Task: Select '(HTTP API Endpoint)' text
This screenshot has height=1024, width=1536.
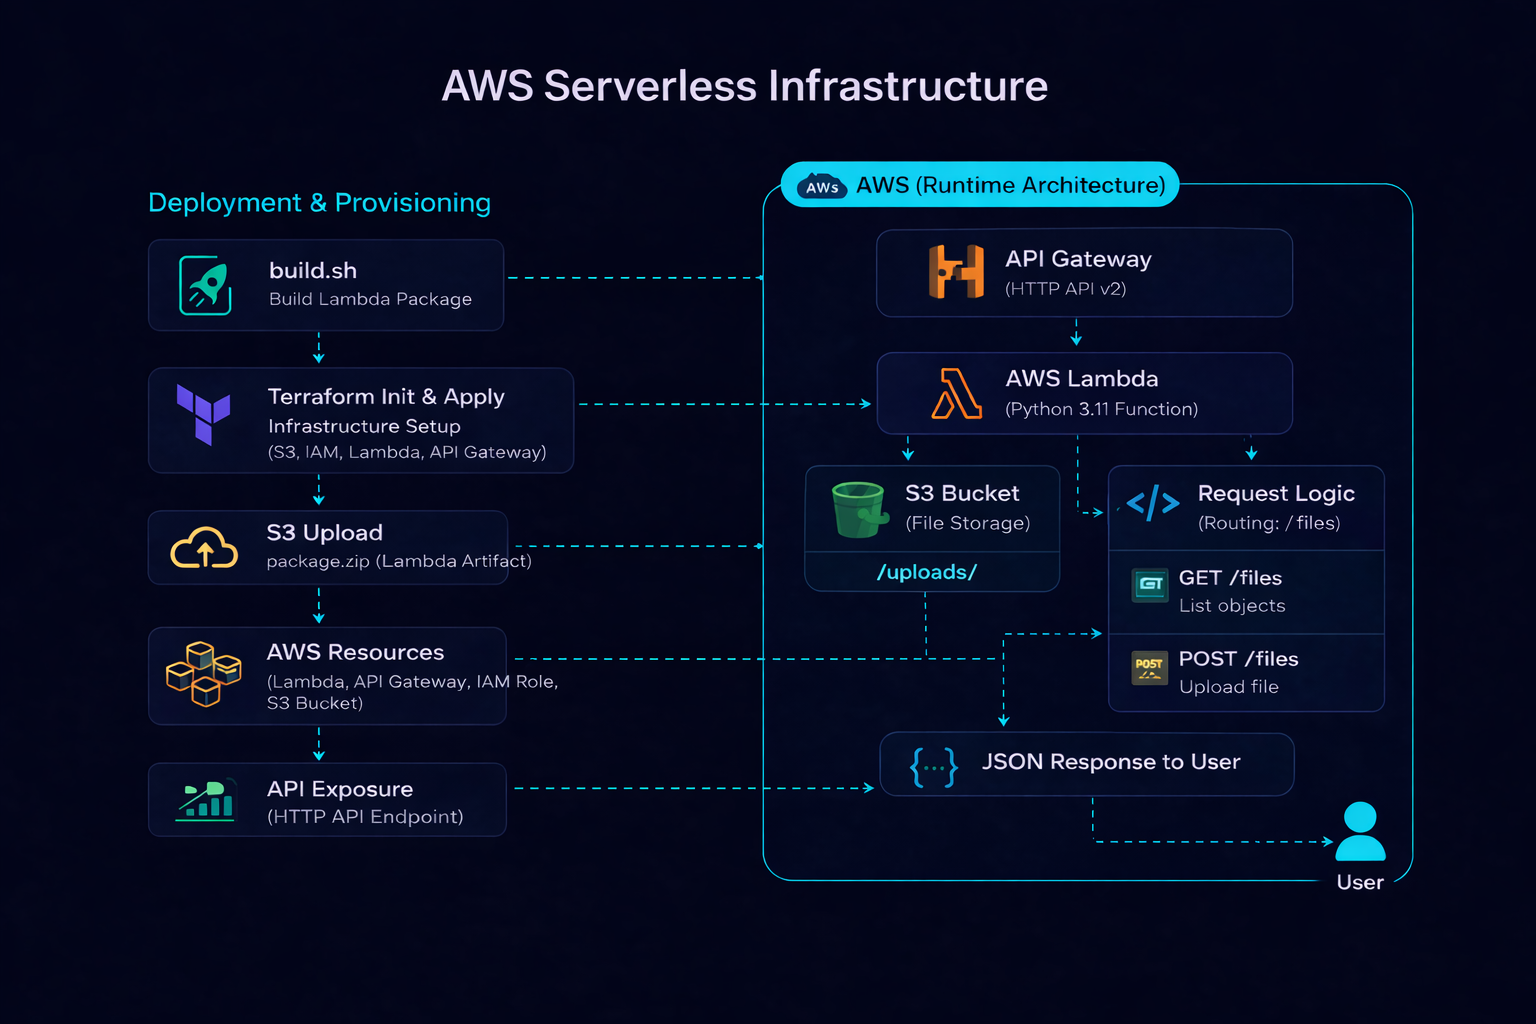Action: [365, 817]
